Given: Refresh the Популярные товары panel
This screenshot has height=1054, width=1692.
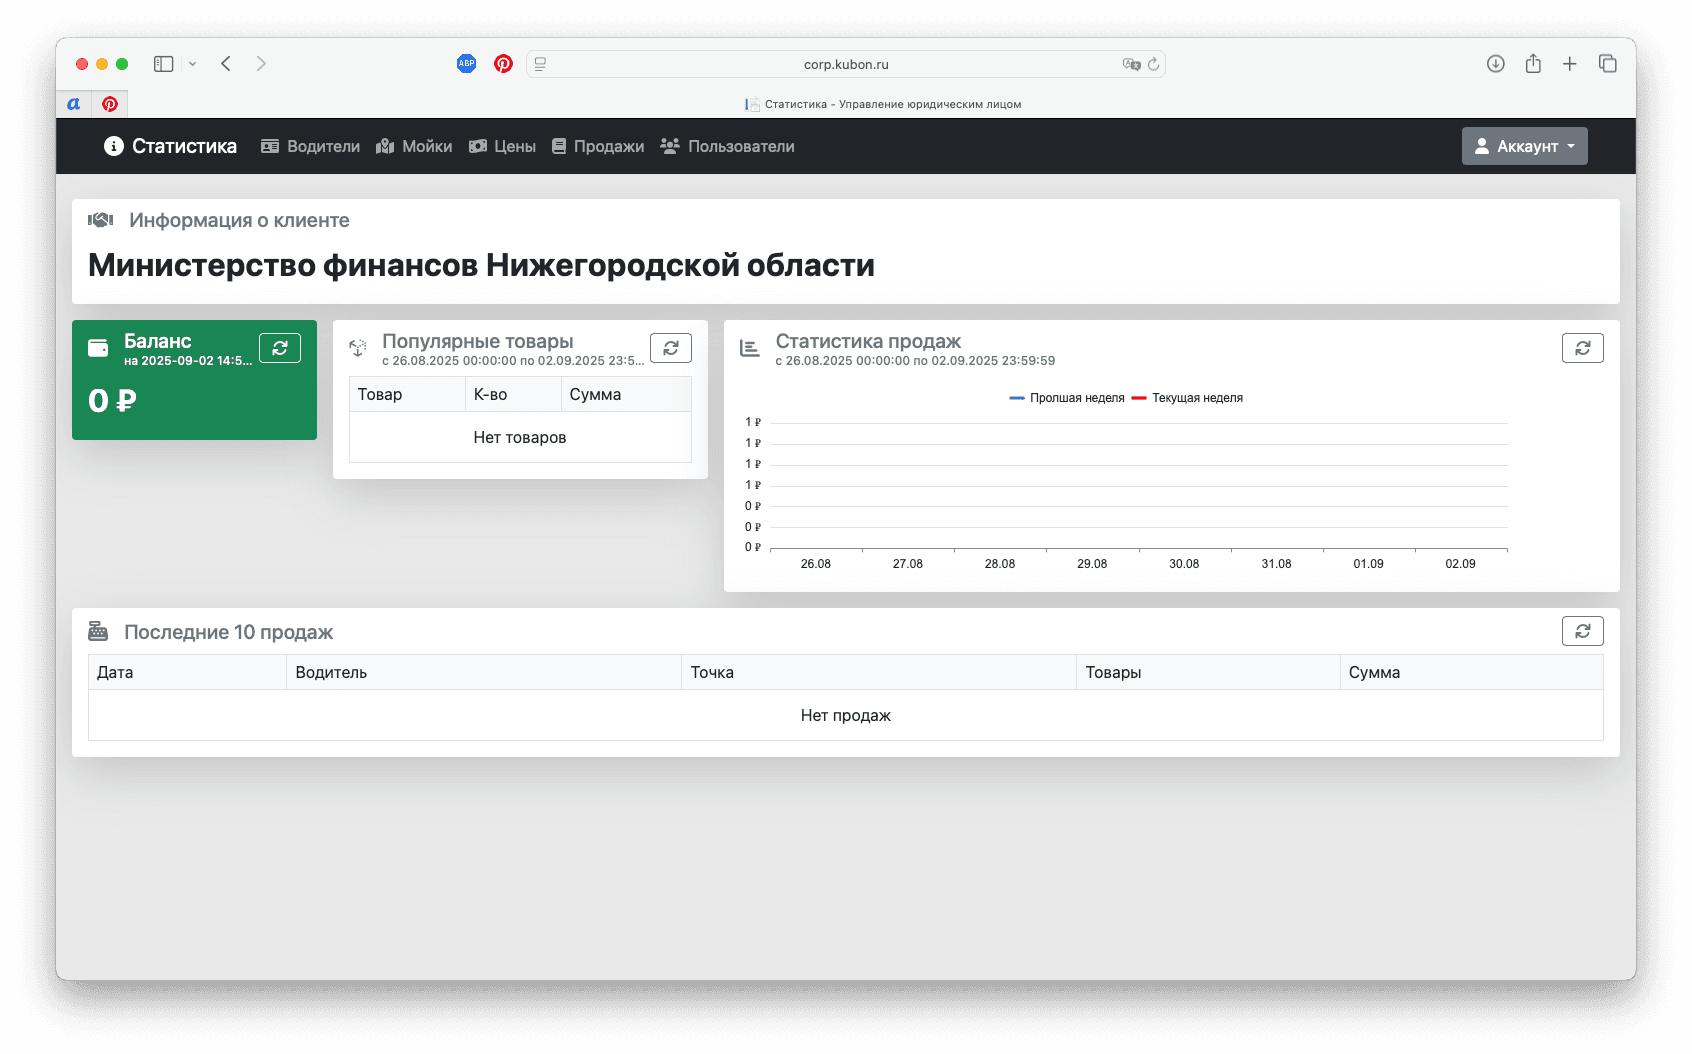Looking at the screenshot, I should pos(671,348).
